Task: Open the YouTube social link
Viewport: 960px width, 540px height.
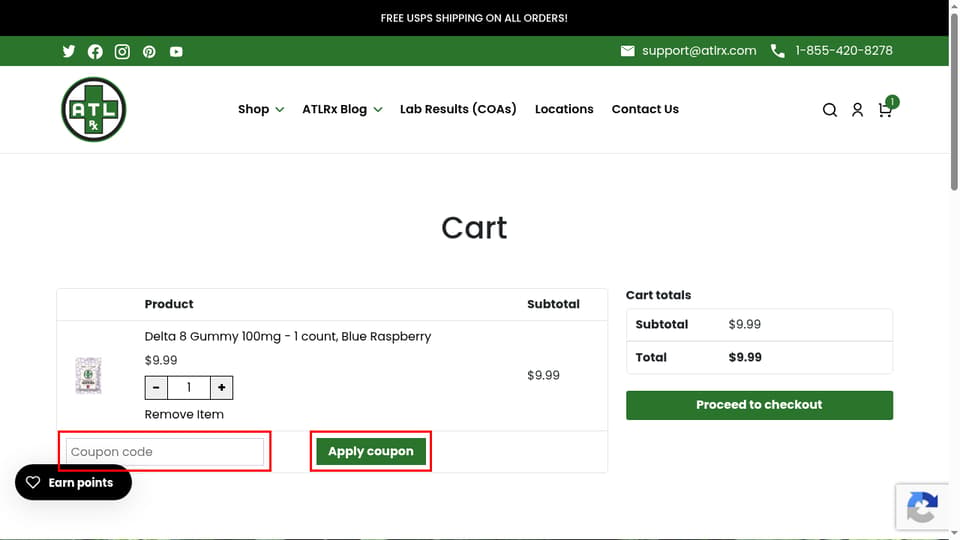Action: pos(176,51)
